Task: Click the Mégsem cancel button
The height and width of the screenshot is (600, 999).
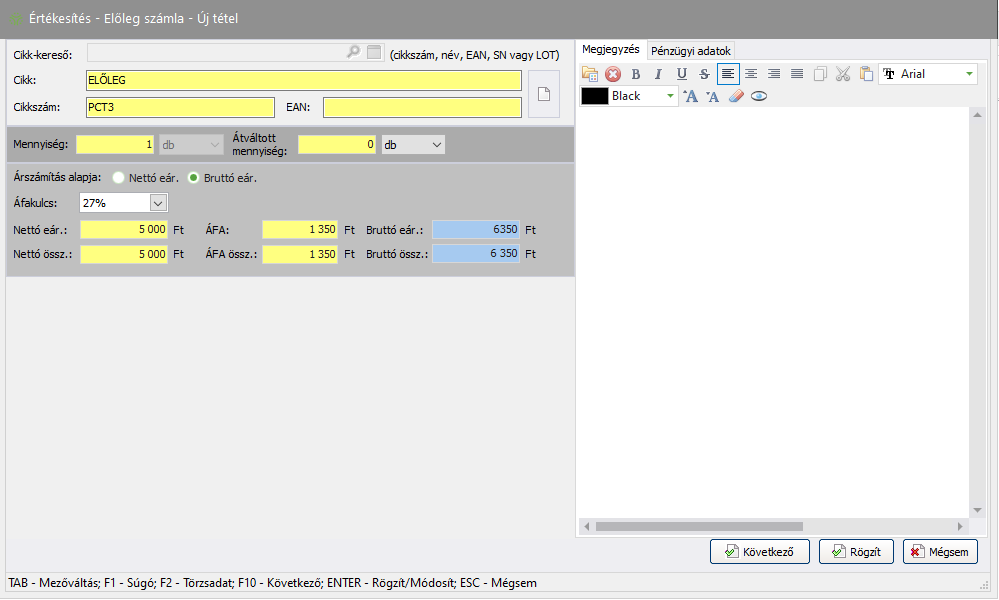Action: click(940, 552)
